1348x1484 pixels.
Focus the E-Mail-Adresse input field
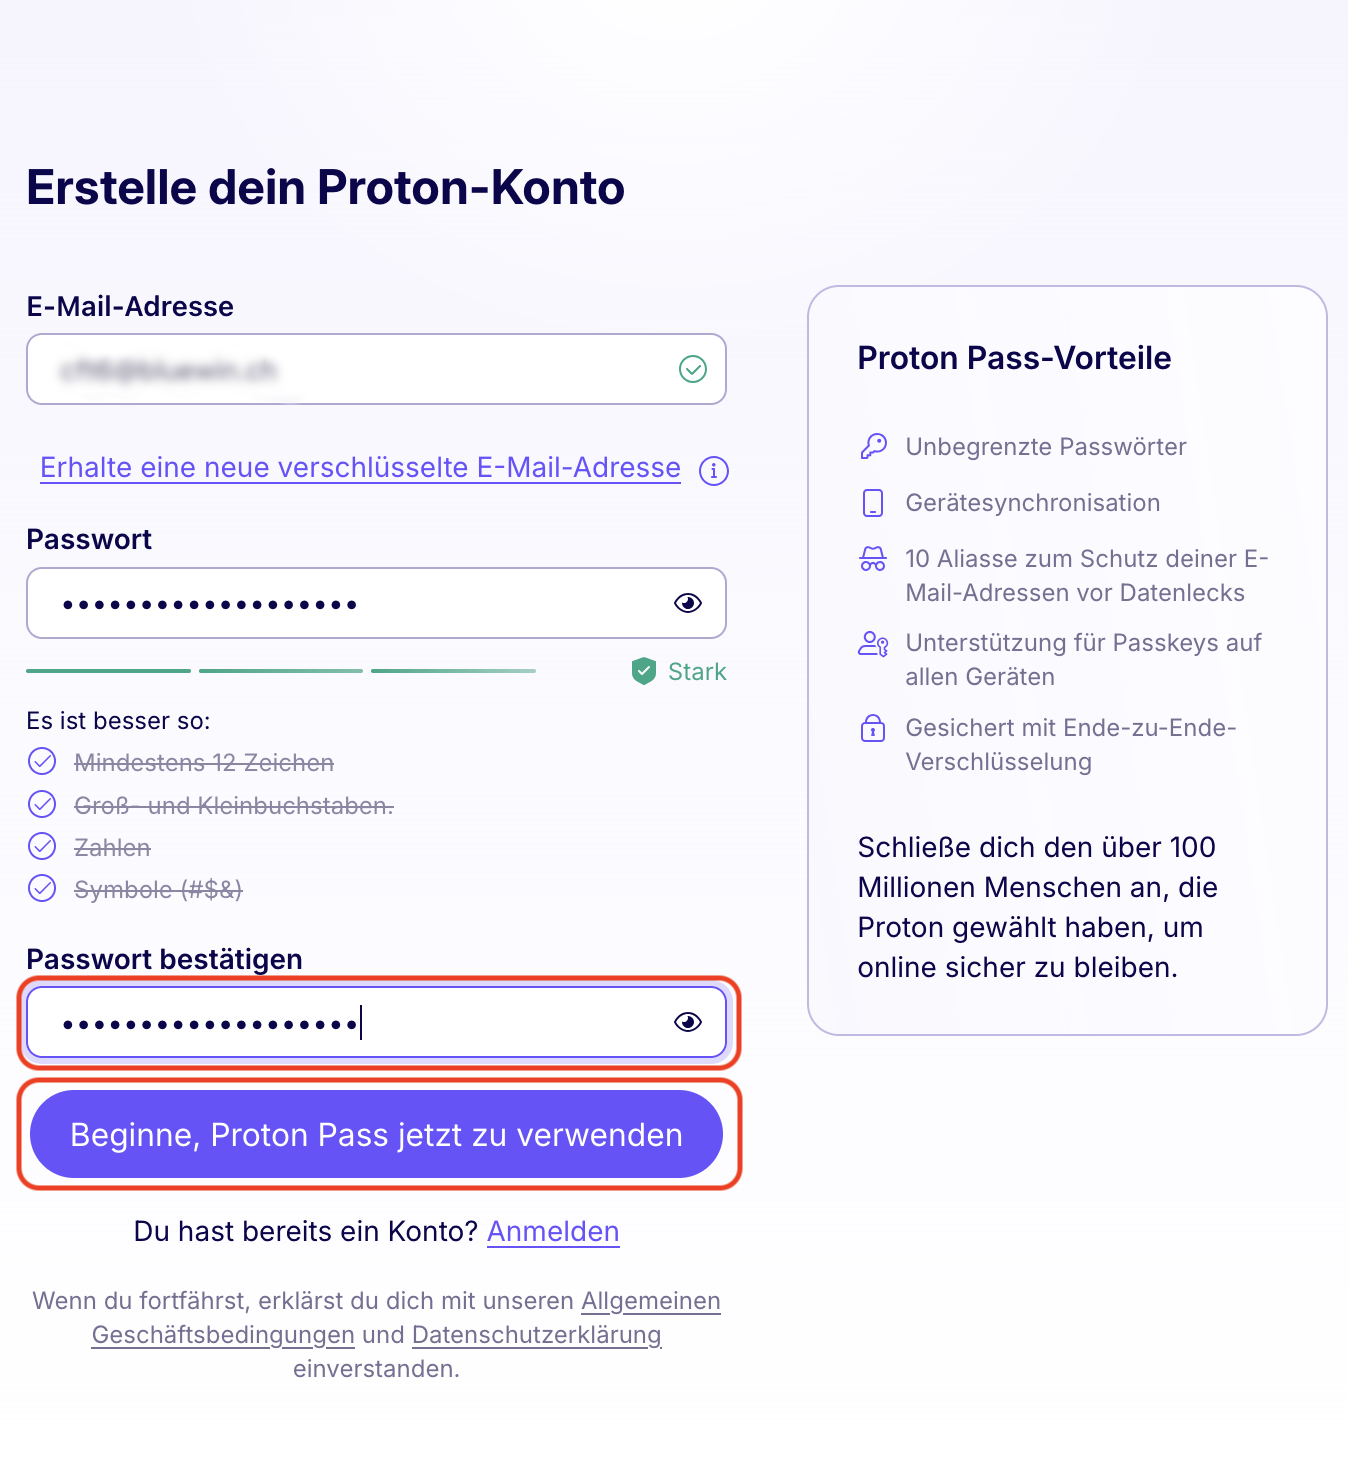376,369
